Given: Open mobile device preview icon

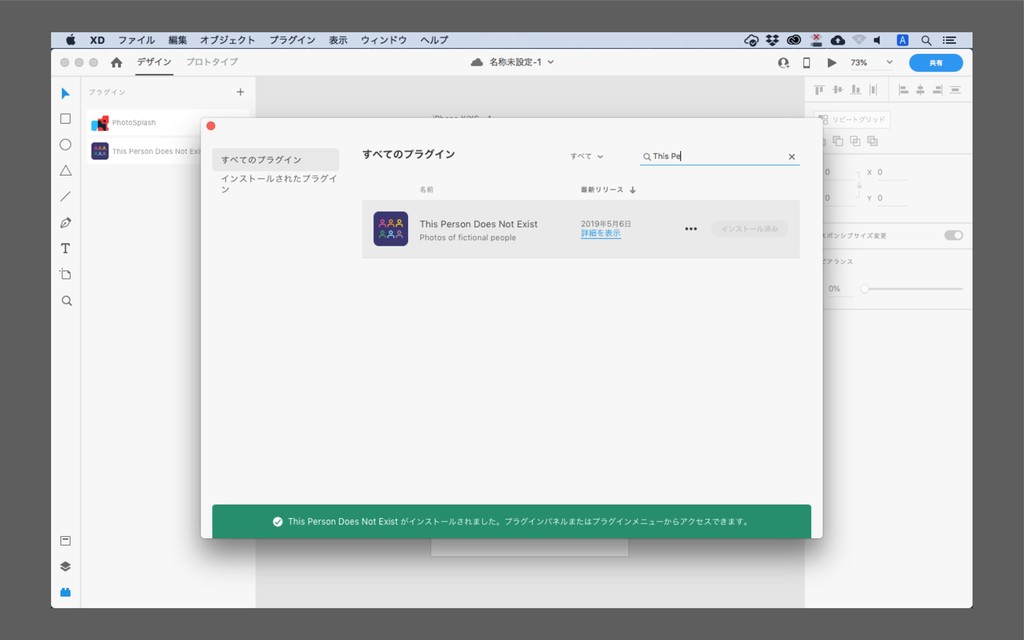Looking at the screenshot, I should [807, 63].
